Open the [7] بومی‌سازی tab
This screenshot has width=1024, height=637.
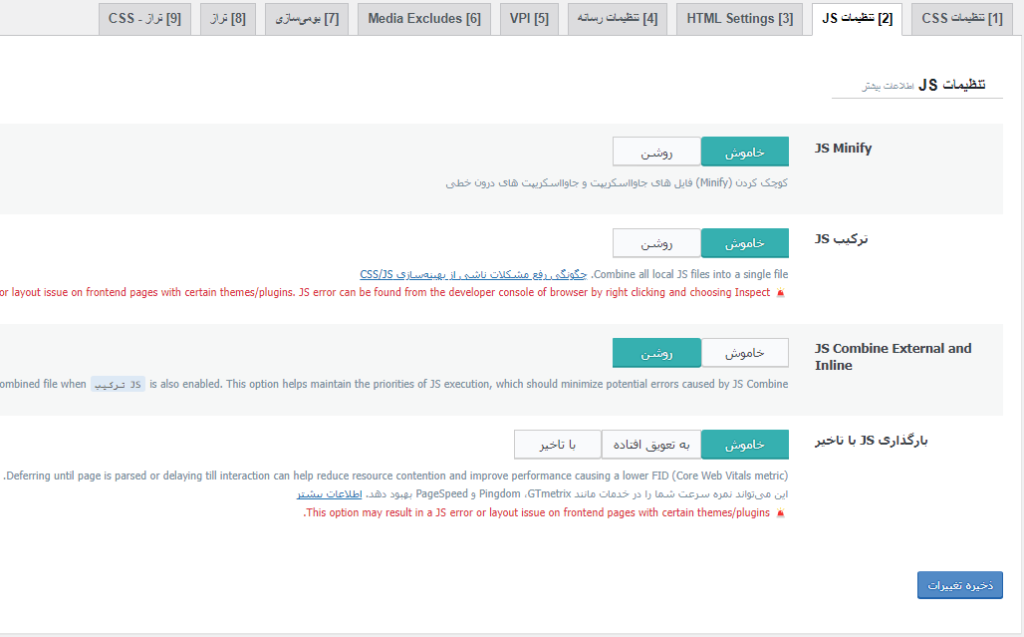coord(306,19)
